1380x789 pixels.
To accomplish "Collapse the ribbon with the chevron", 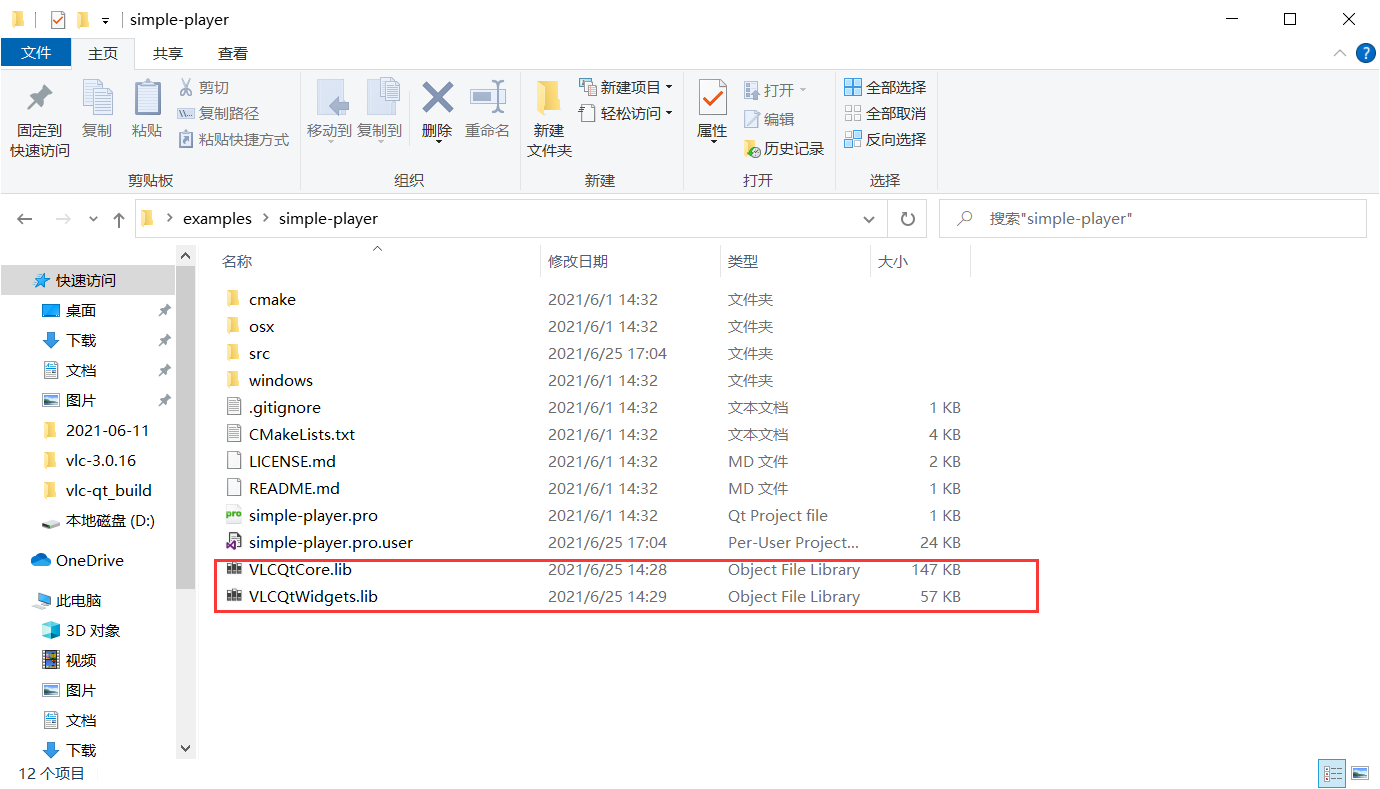I will [1339, 53].
